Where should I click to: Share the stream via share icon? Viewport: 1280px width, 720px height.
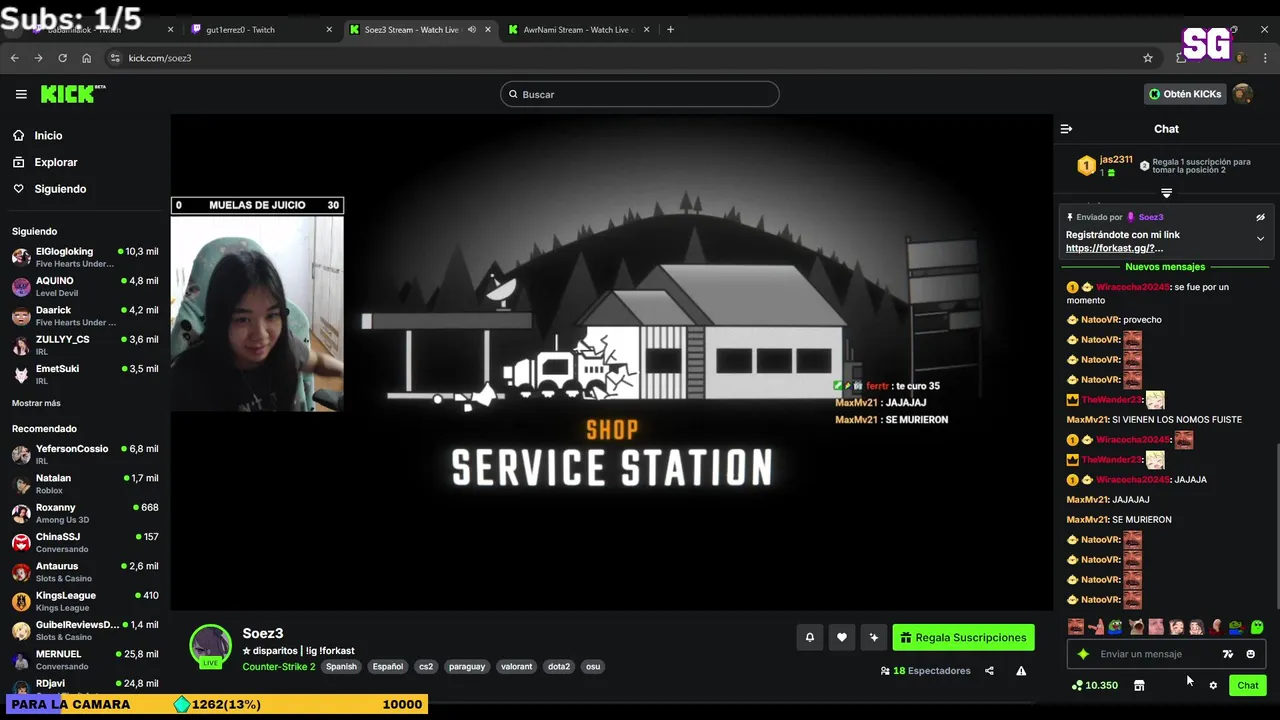tap(989, 671)
